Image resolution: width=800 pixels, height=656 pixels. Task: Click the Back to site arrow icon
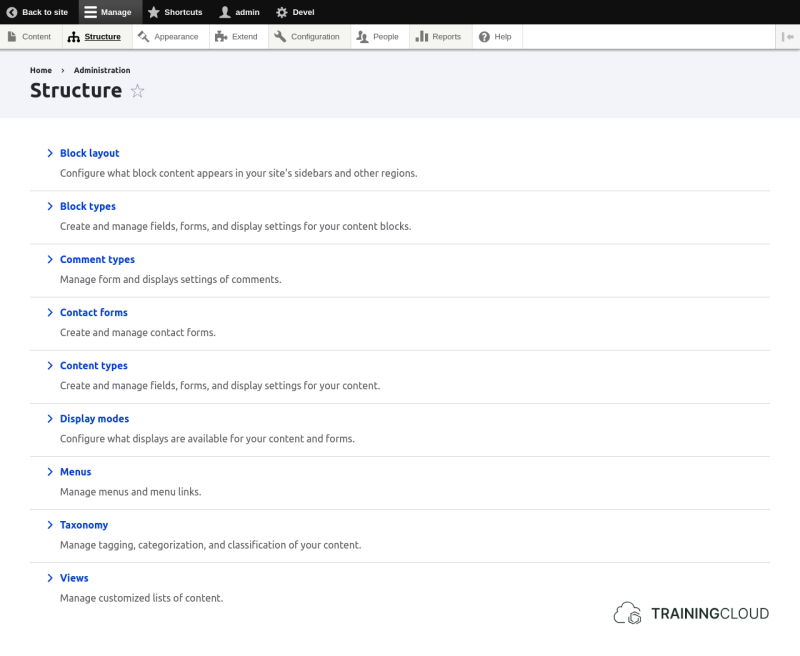click(x=12, y=12)
